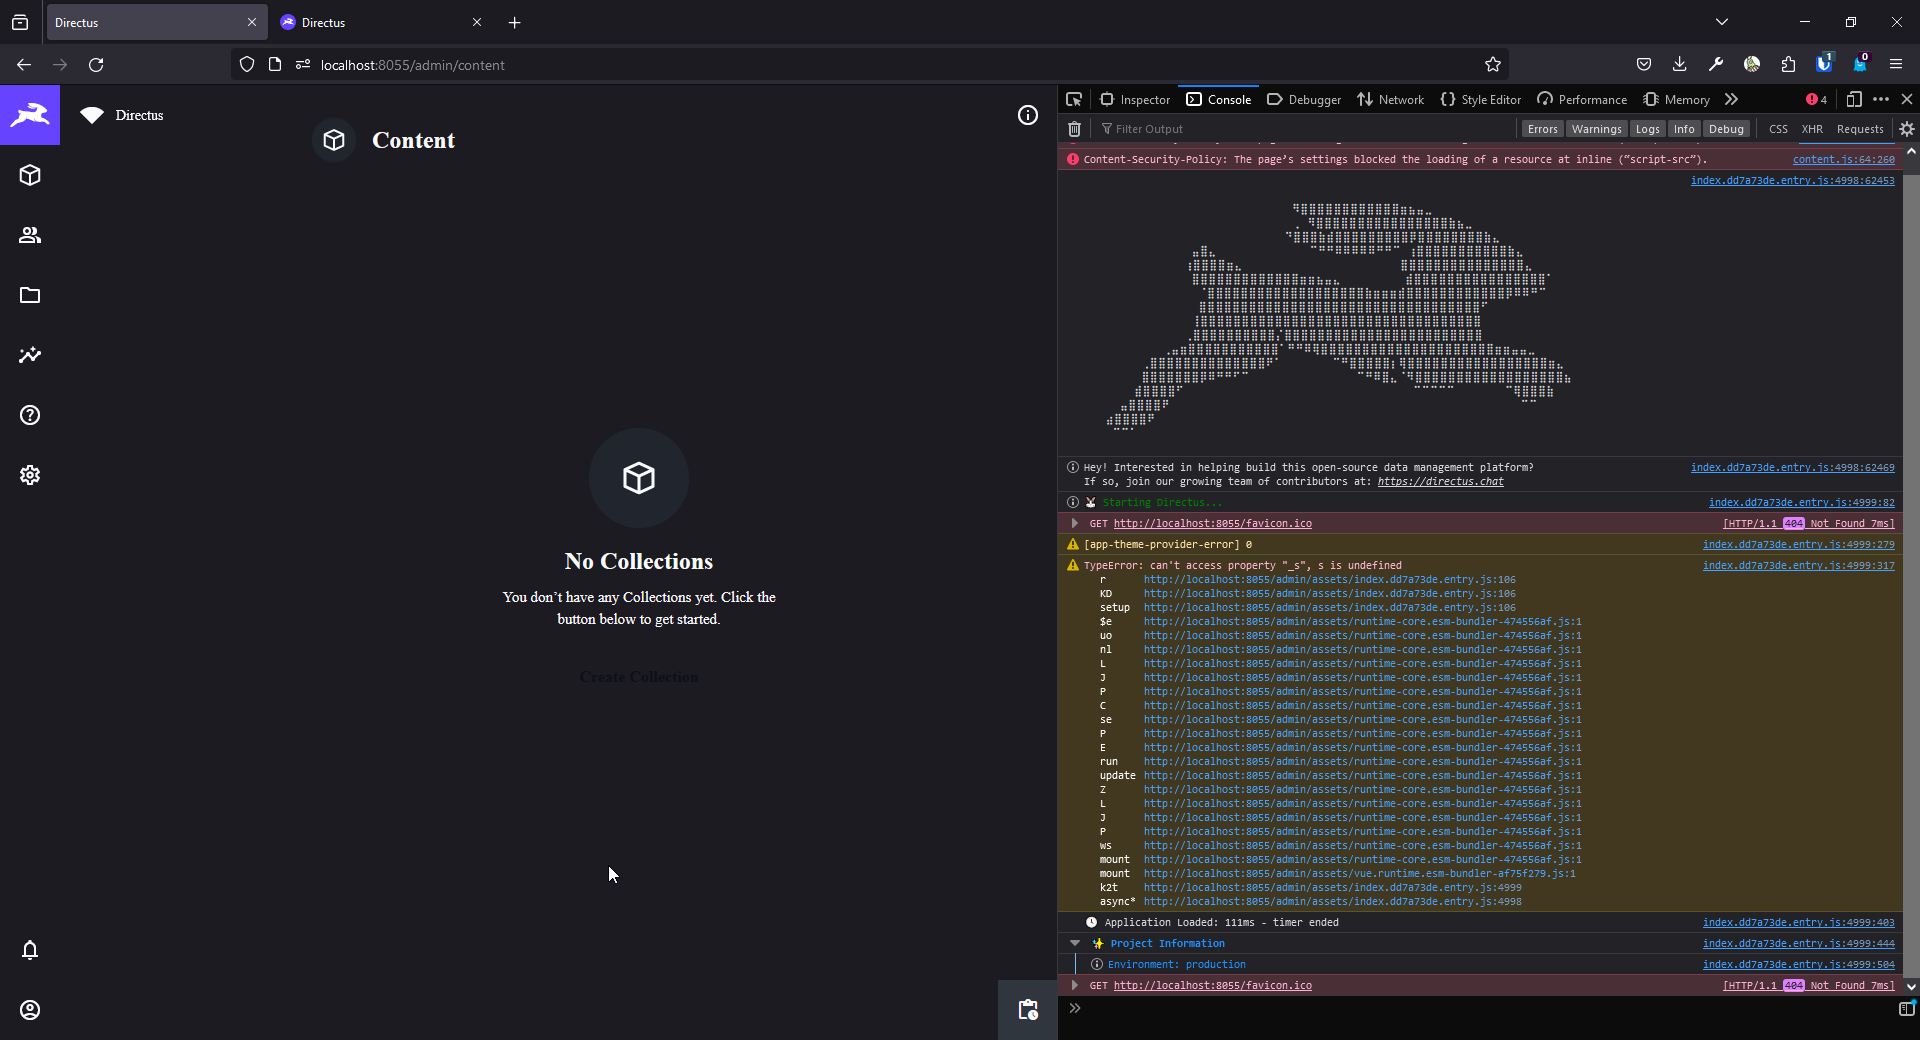Open the File Library module

tap(30, 295)
